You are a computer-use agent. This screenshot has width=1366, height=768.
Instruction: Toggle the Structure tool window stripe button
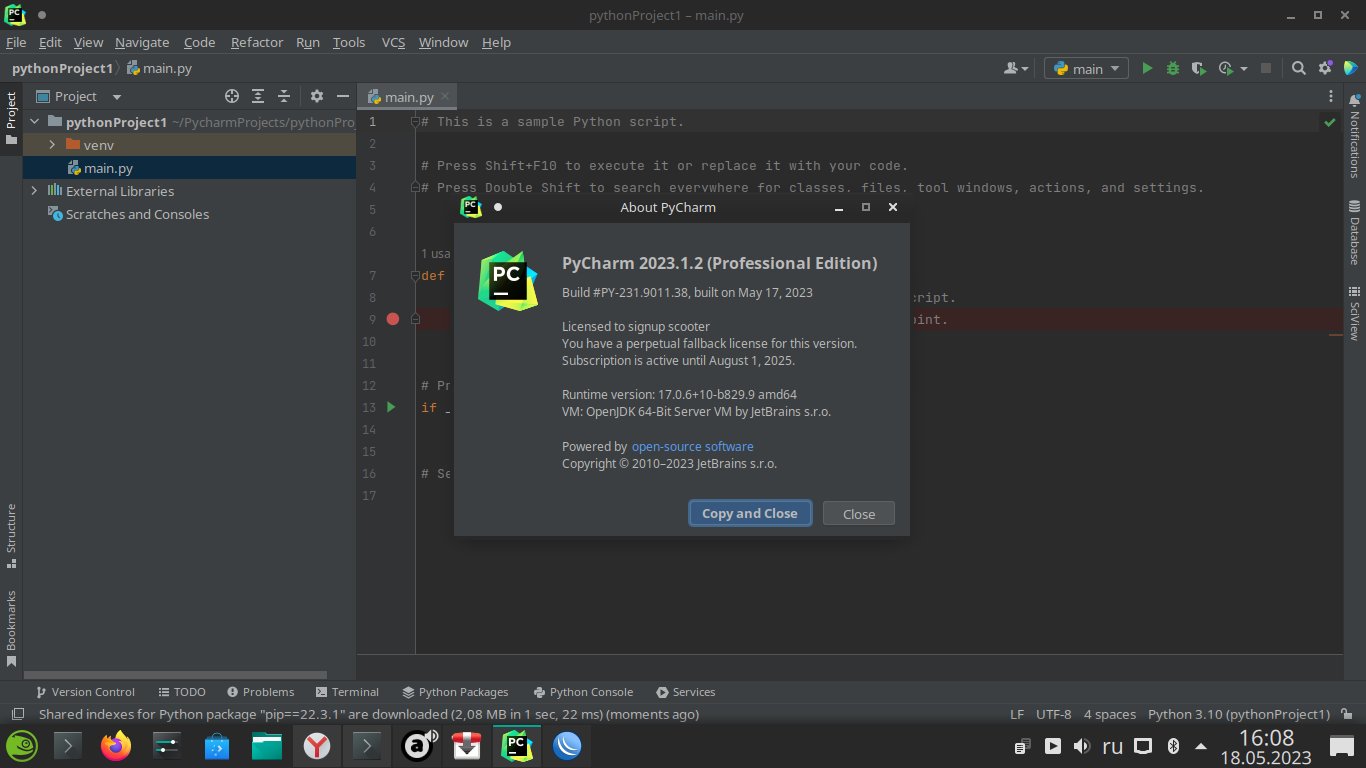[11, 536]
